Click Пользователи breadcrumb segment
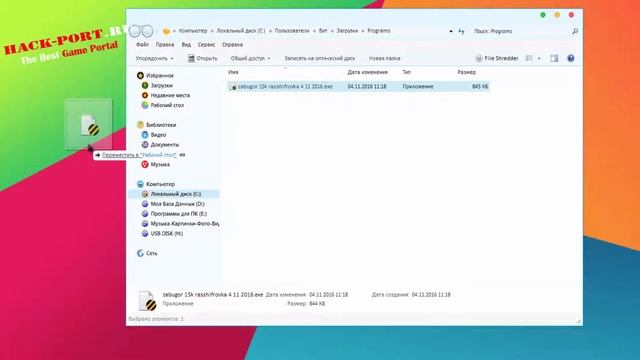This screenshot has width=640, height=360. (292, 31)
